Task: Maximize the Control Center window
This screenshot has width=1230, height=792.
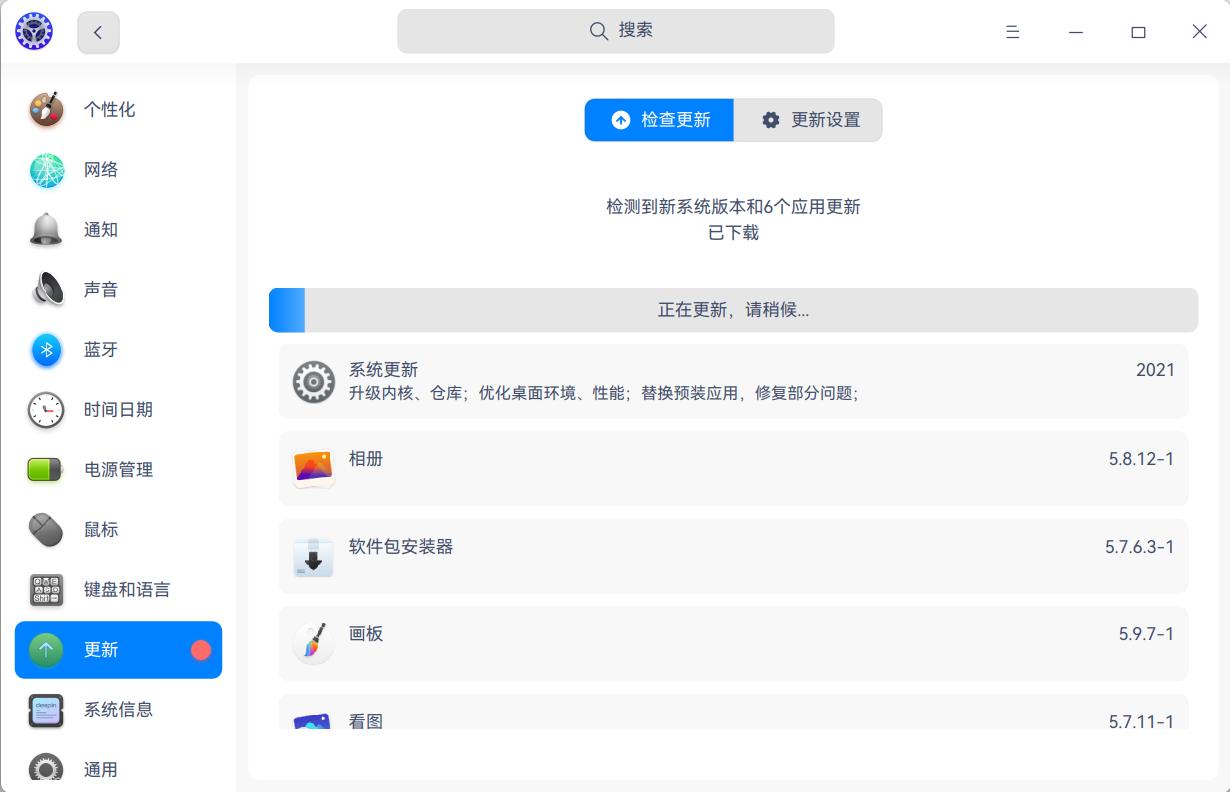Action: [x=1138, y=32]
